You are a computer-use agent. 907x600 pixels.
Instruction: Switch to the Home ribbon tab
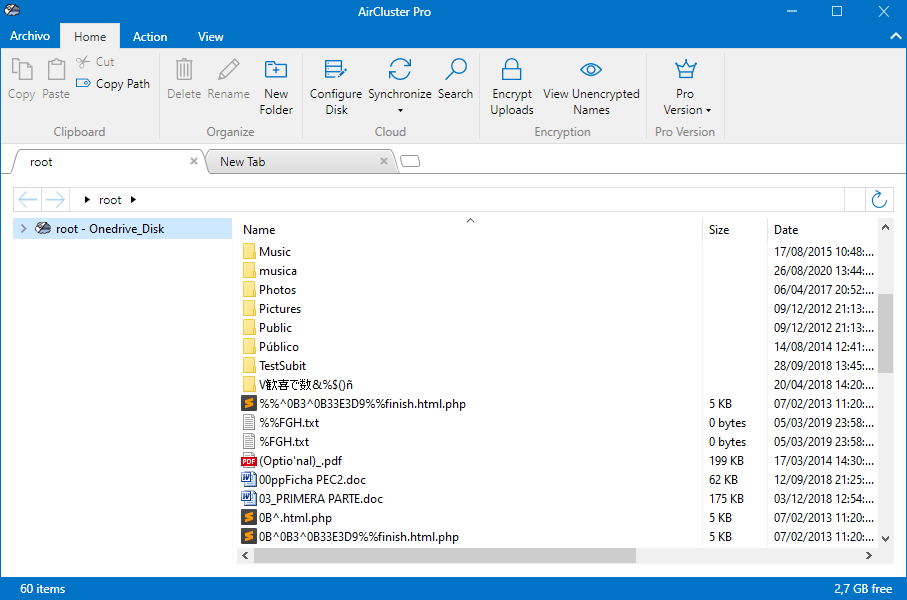pos(90,36)
